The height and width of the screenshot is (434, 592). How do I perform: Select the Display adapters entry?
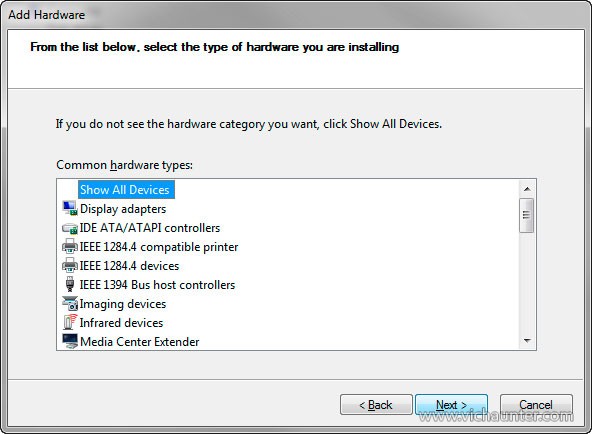[x=123, y=209]
